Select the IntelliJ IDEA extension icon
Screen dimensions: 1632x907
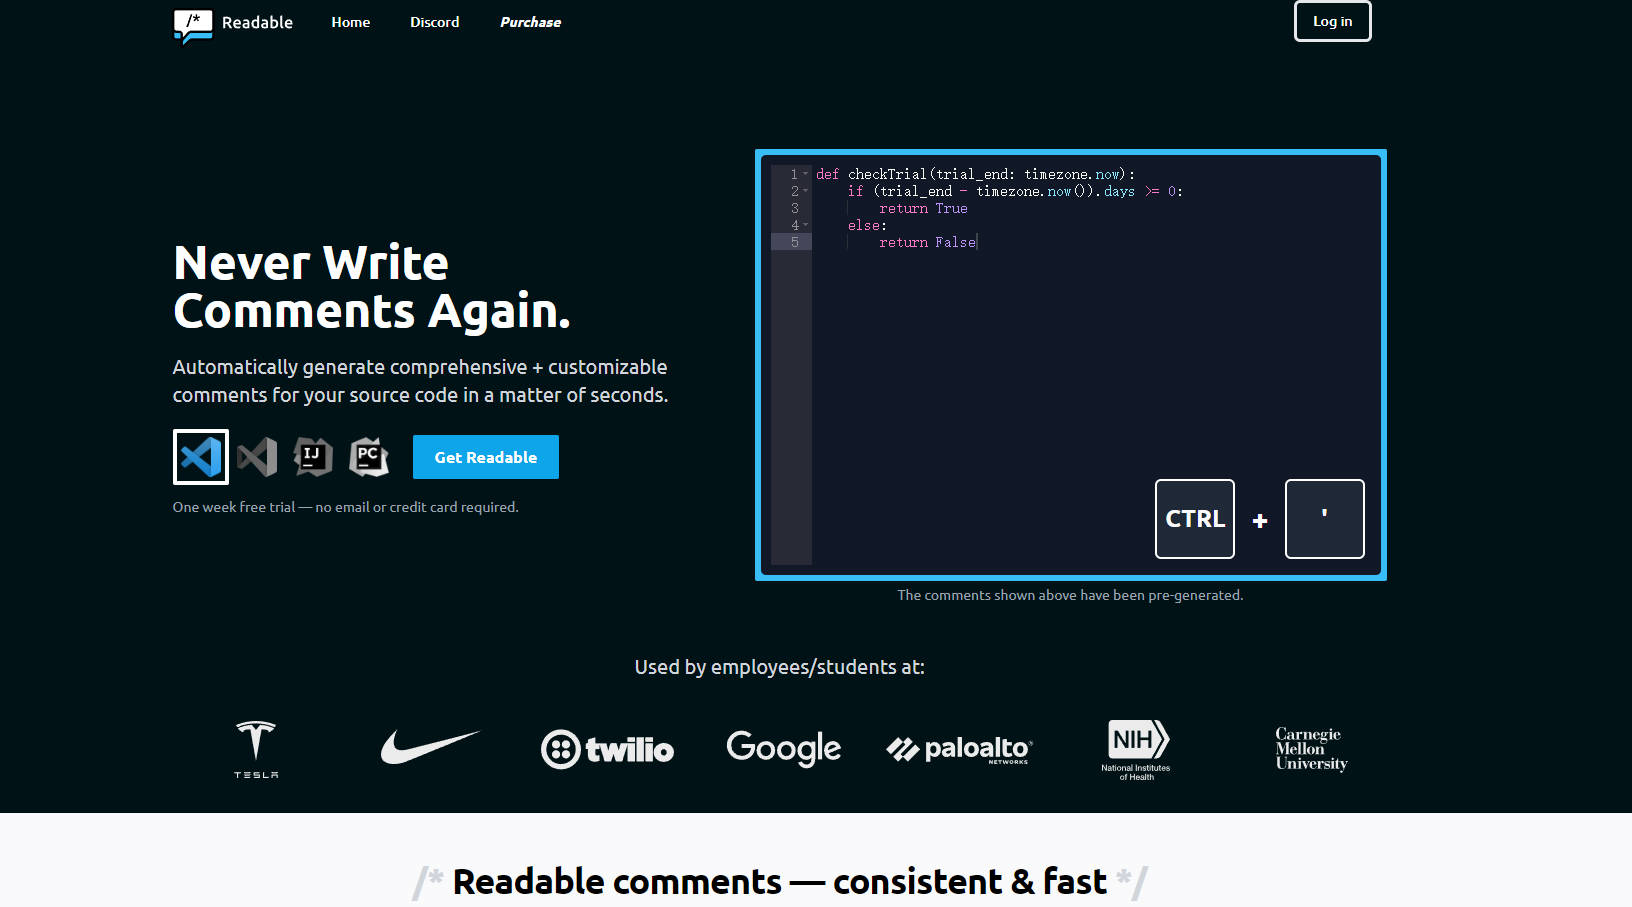[x=312, y=456]
